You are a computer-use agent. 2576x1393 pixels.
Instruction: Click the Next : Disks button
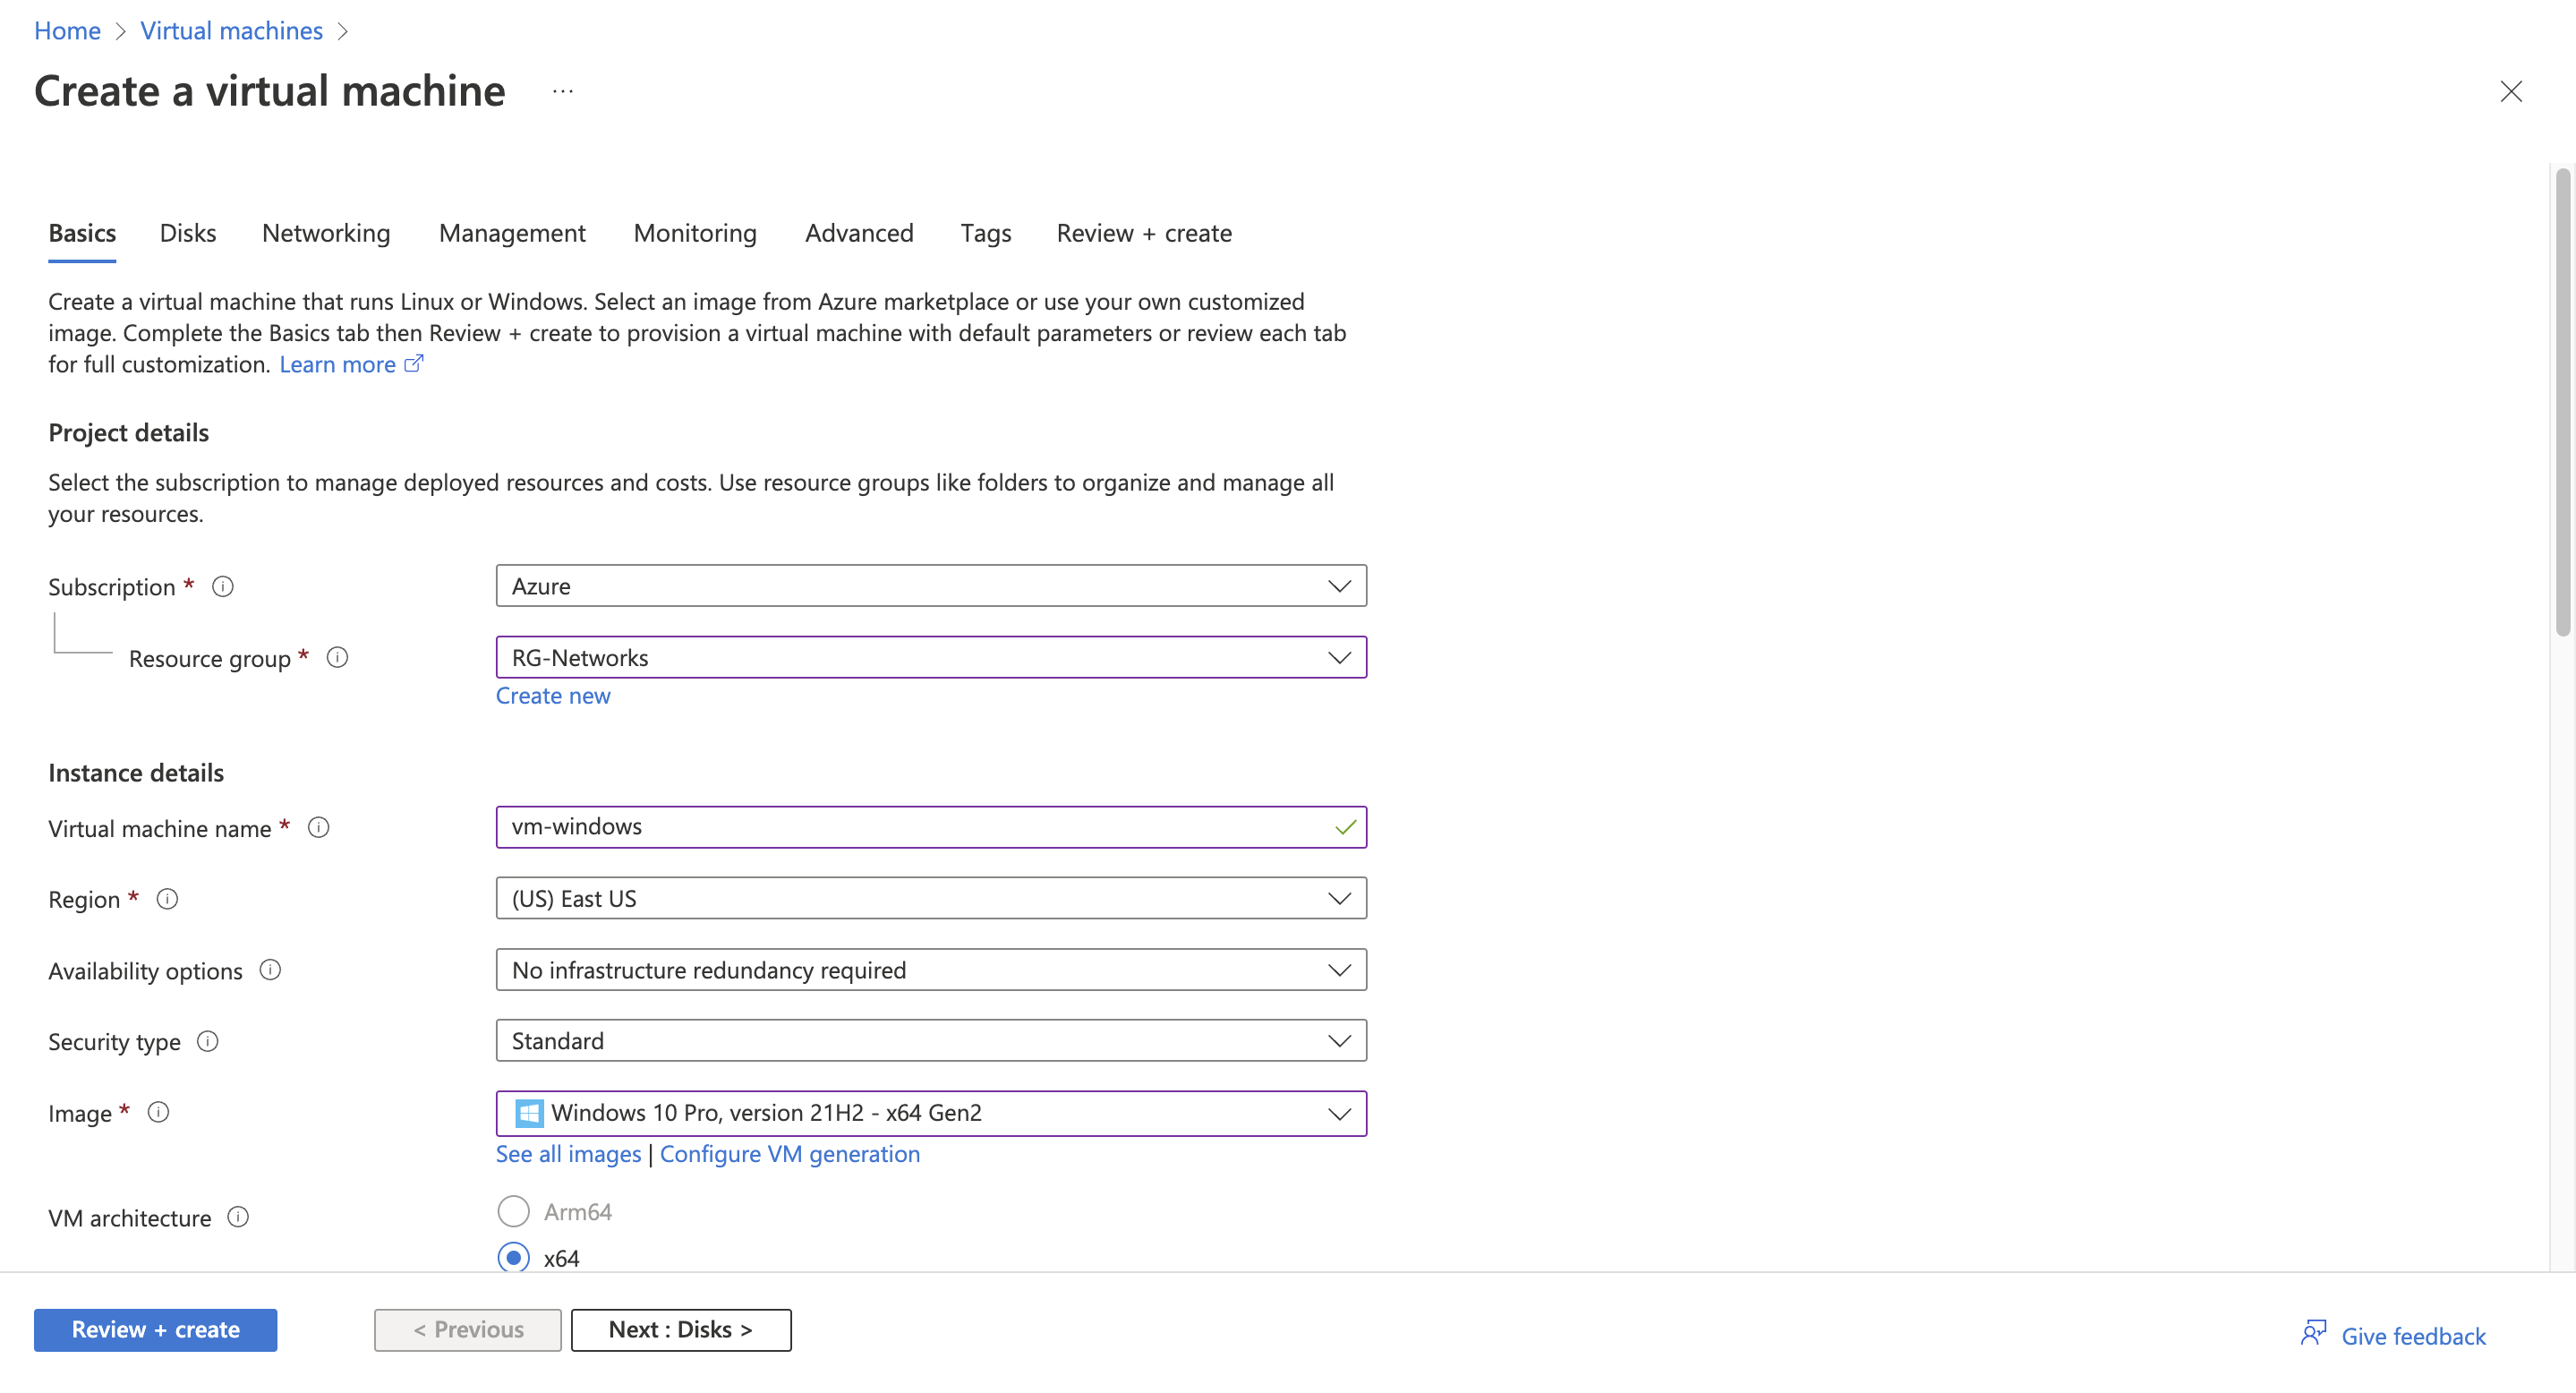point(680,1329)
